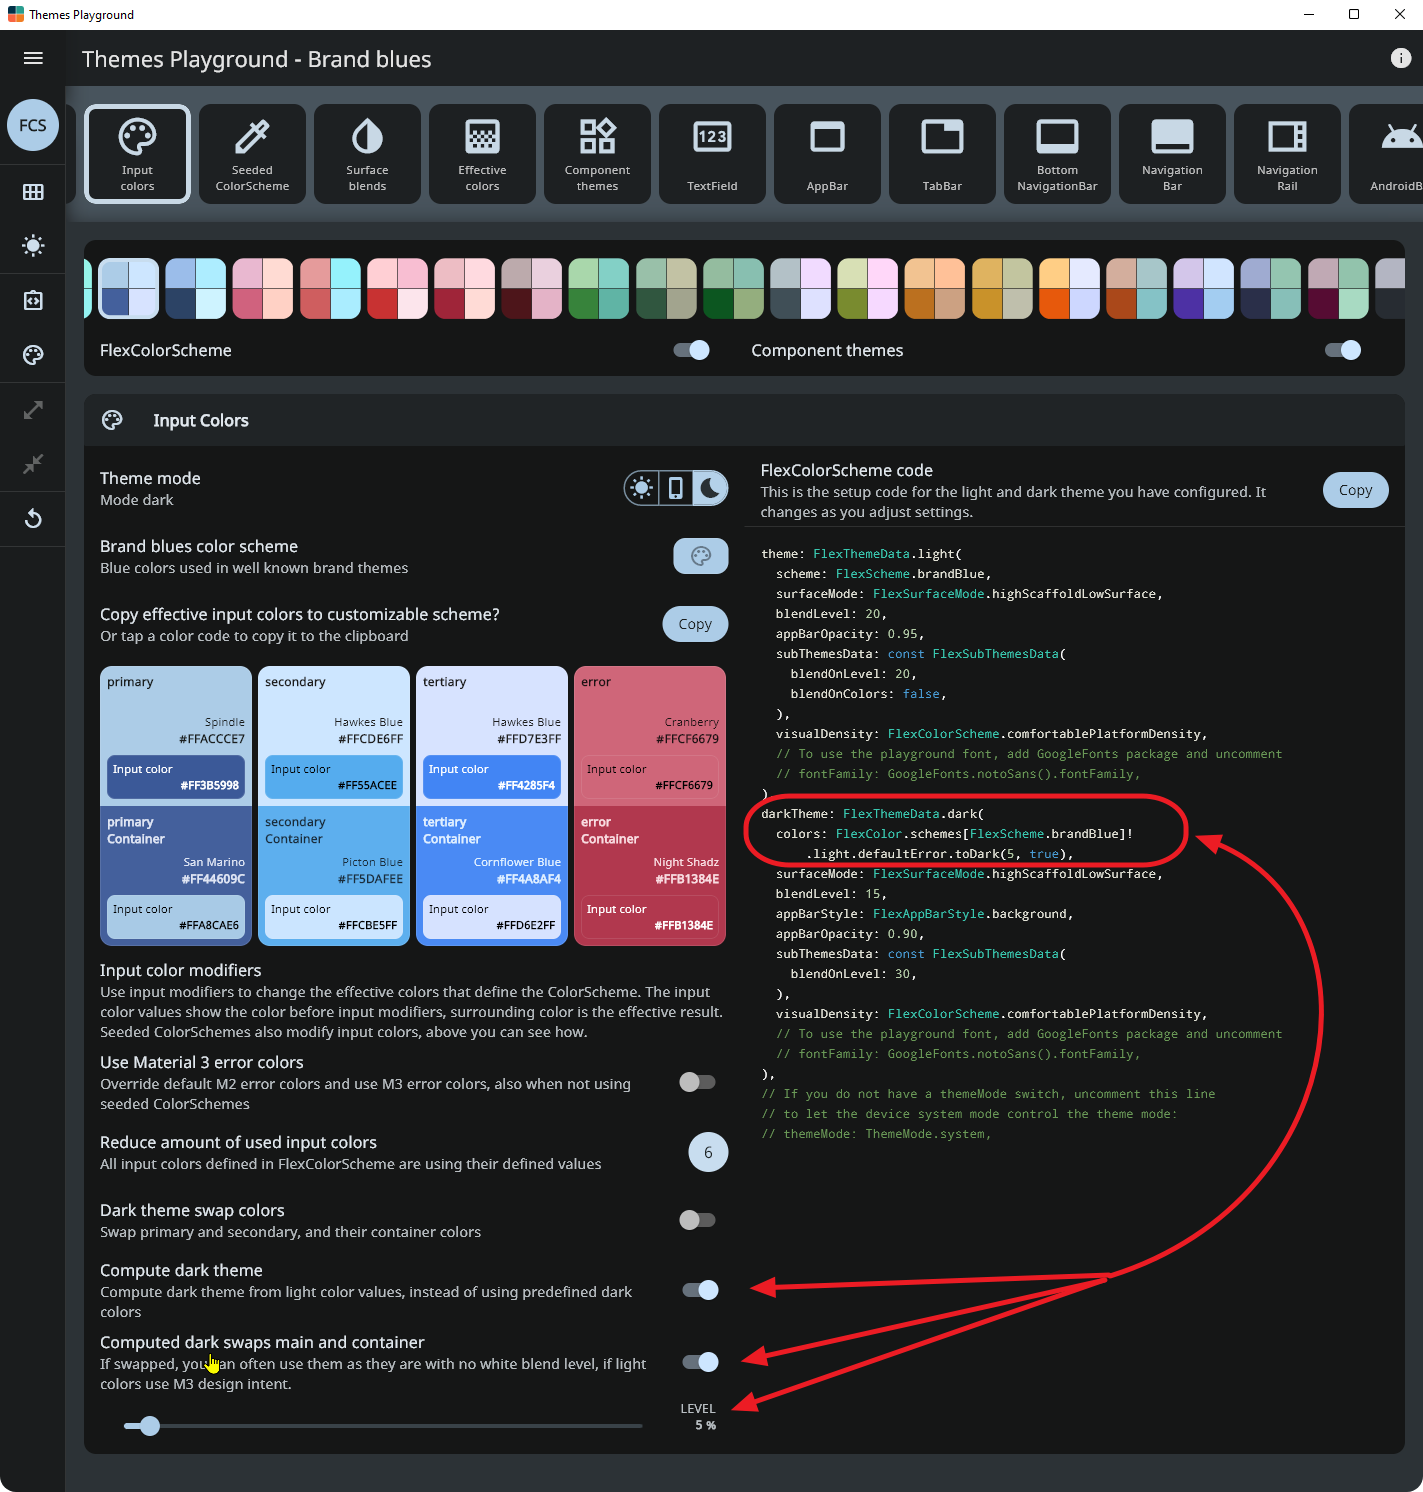This screenshot has width=1423, height=1492.
Task: Click the dark level slider thumb
Action: click(x=150, y=1426)
